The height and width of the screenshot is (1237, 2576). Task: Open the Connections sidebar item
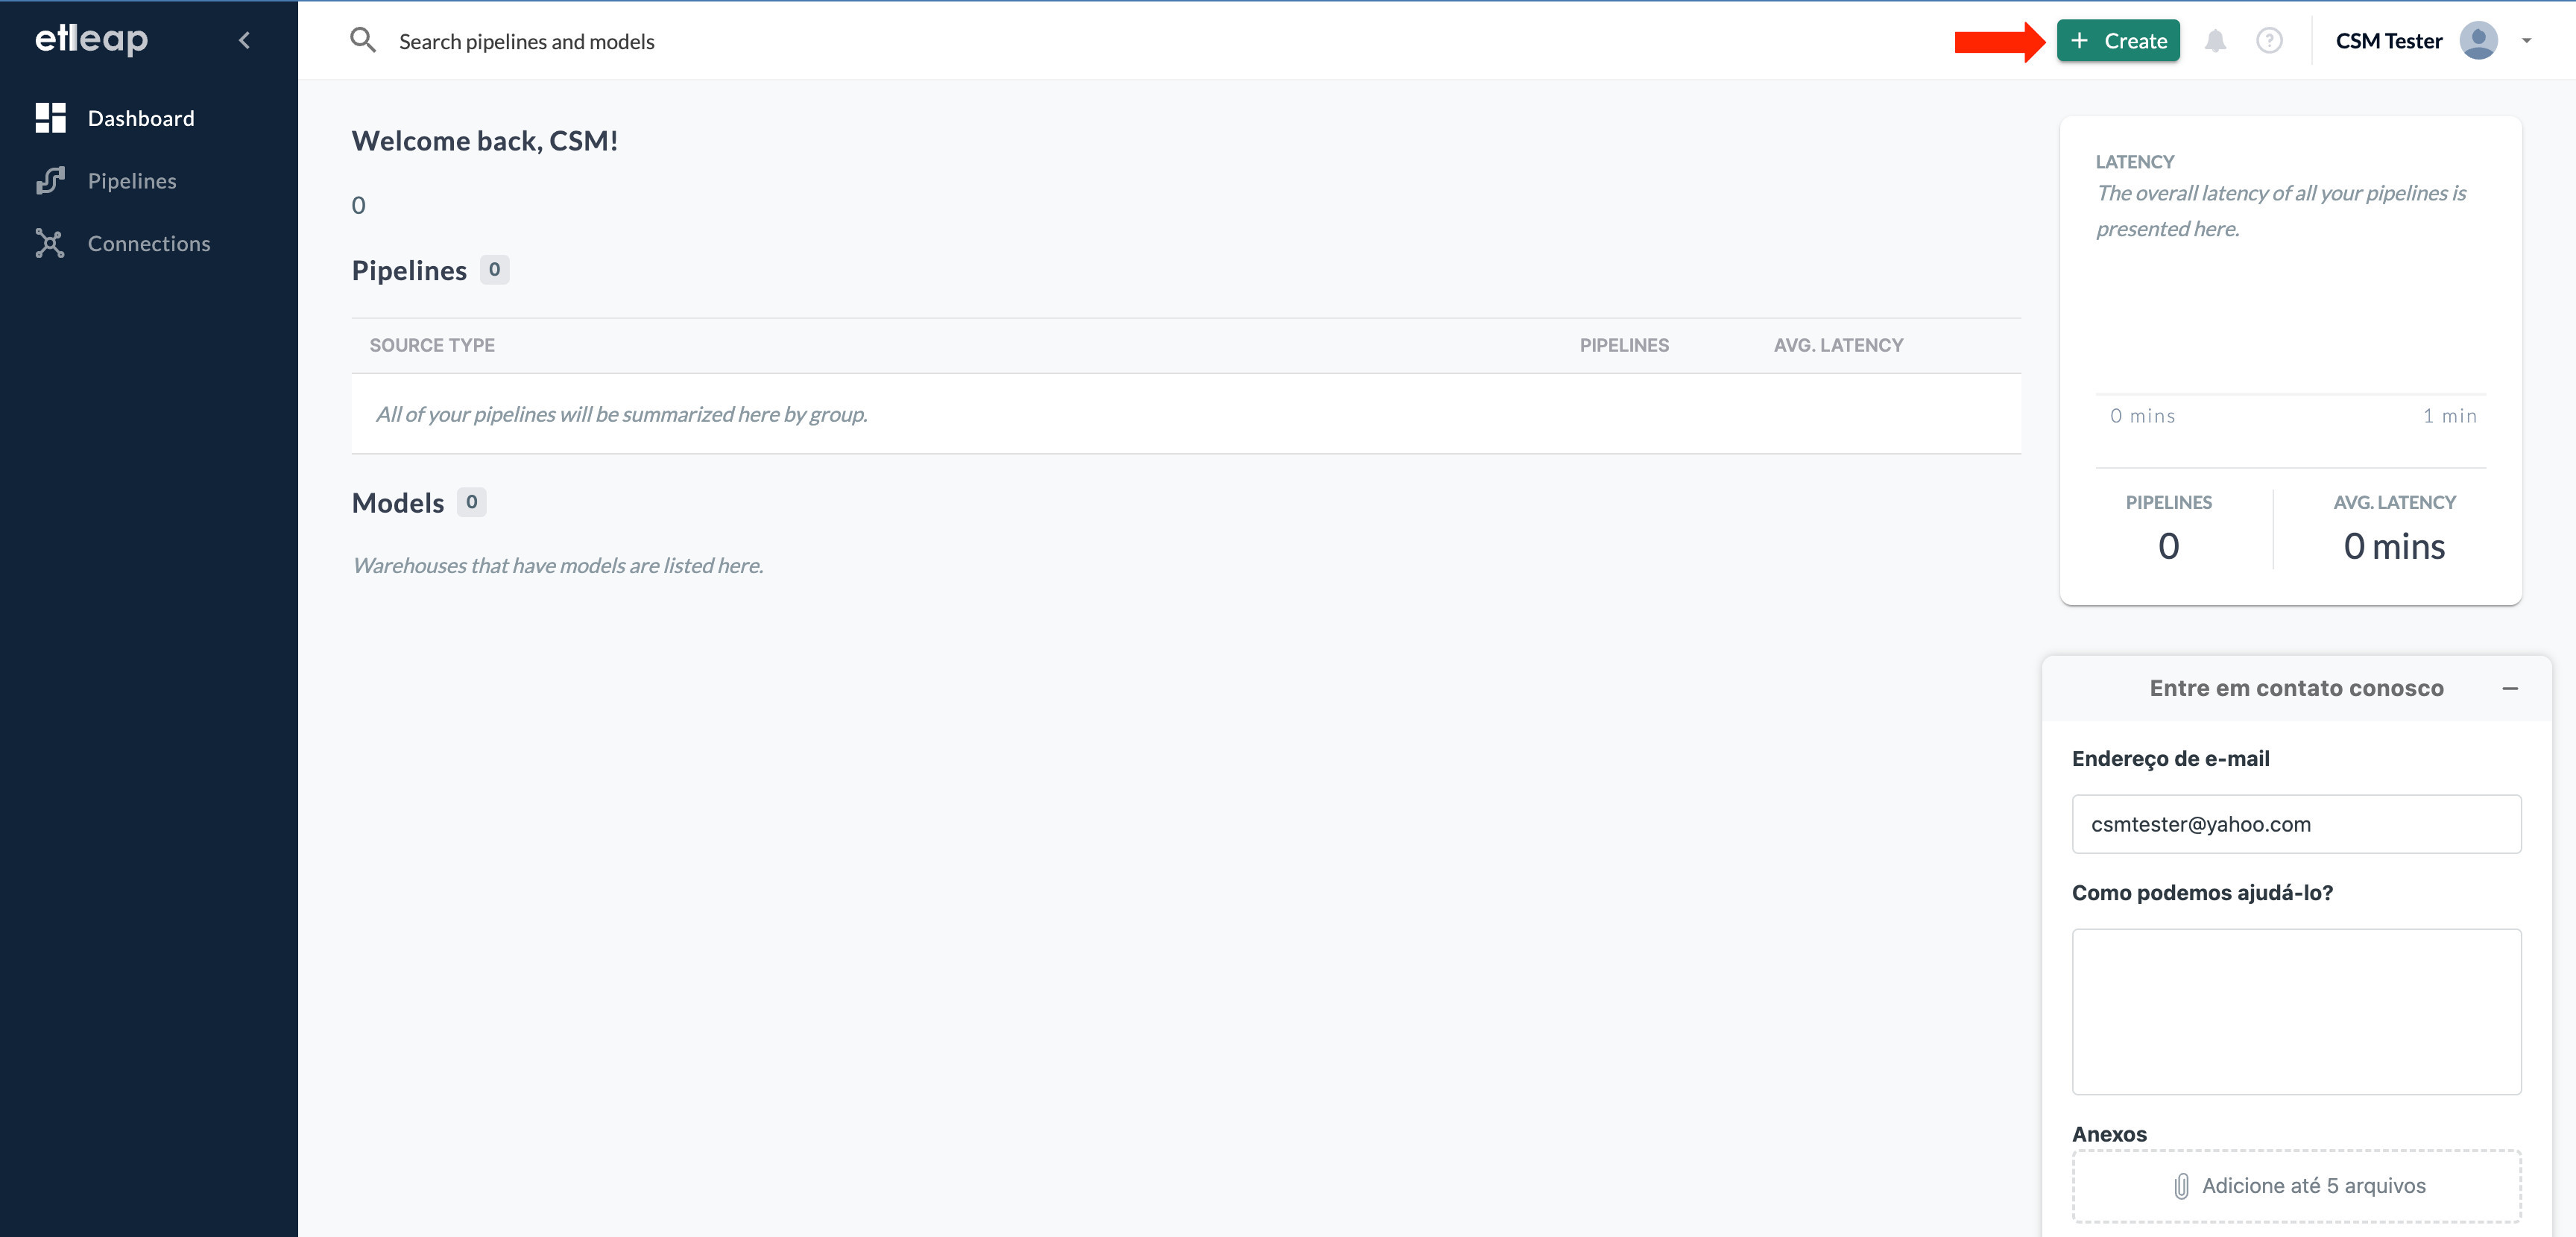tap(148, 244)
